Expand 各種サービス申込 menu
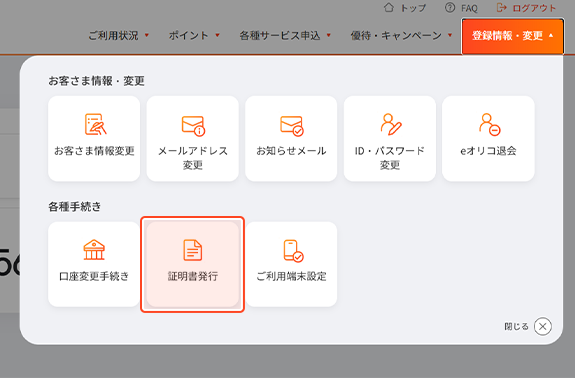 pos(285,36)
